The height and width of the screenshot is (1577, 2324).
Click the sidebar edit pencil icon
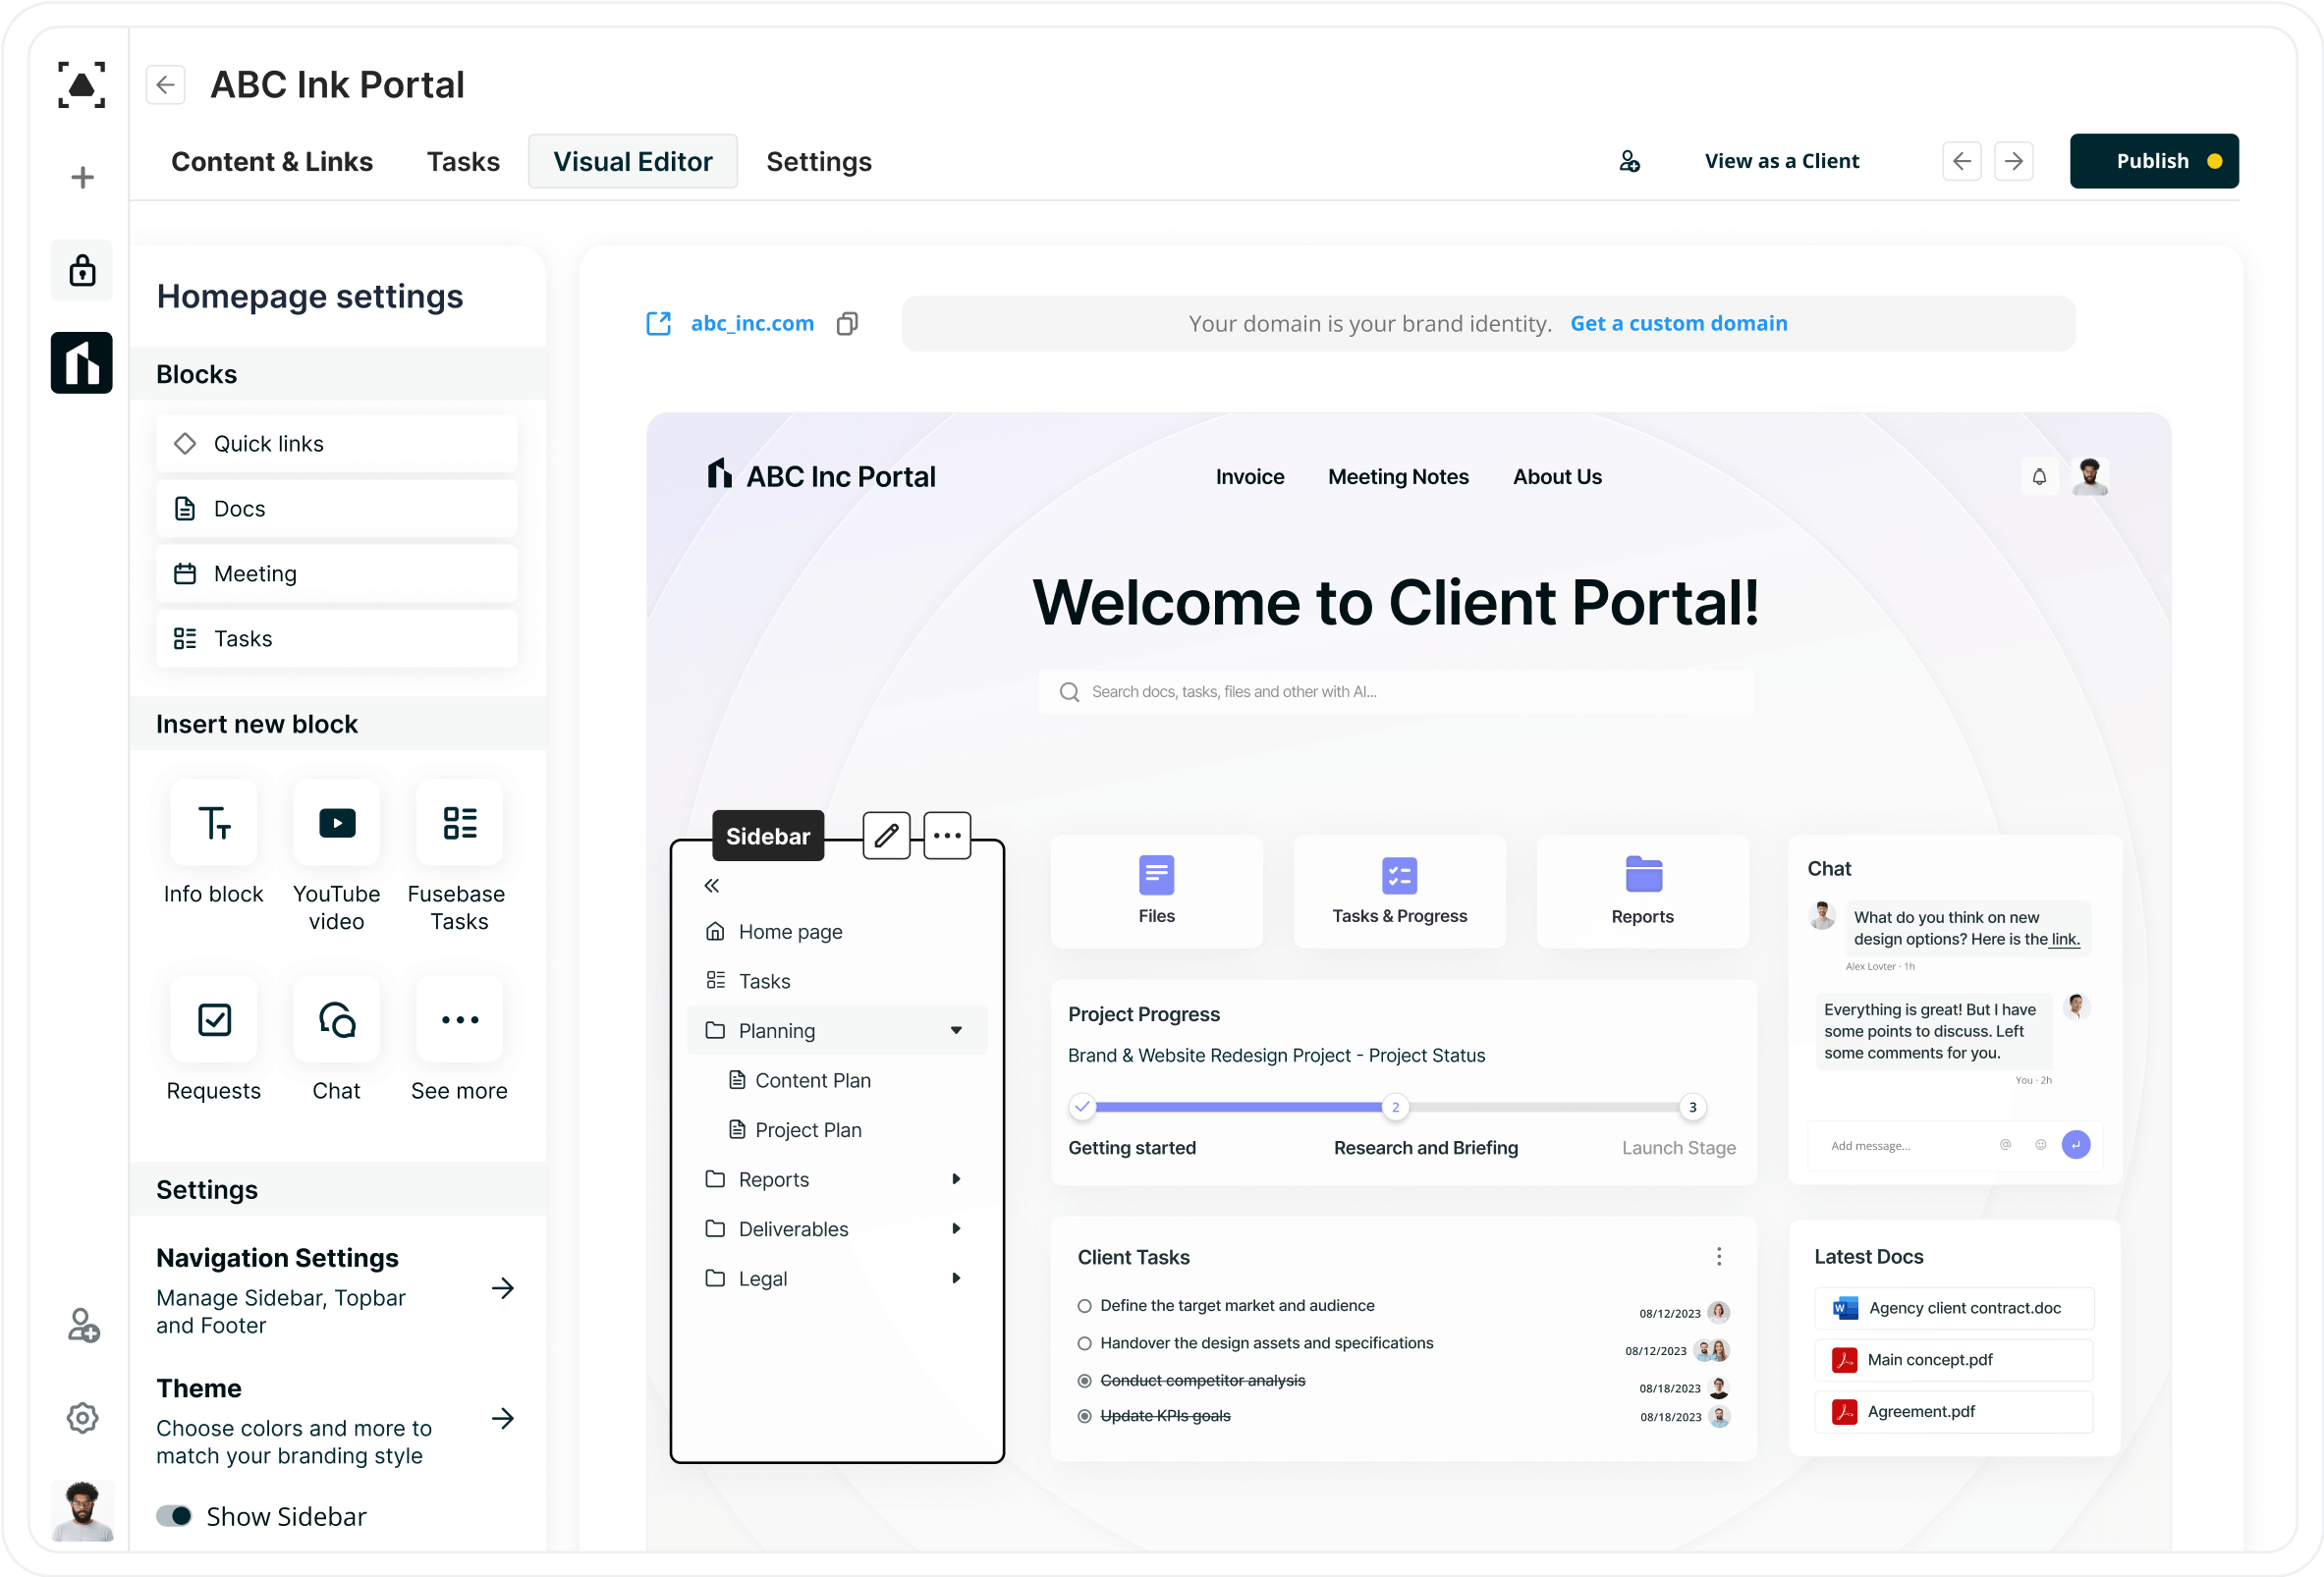886,836
